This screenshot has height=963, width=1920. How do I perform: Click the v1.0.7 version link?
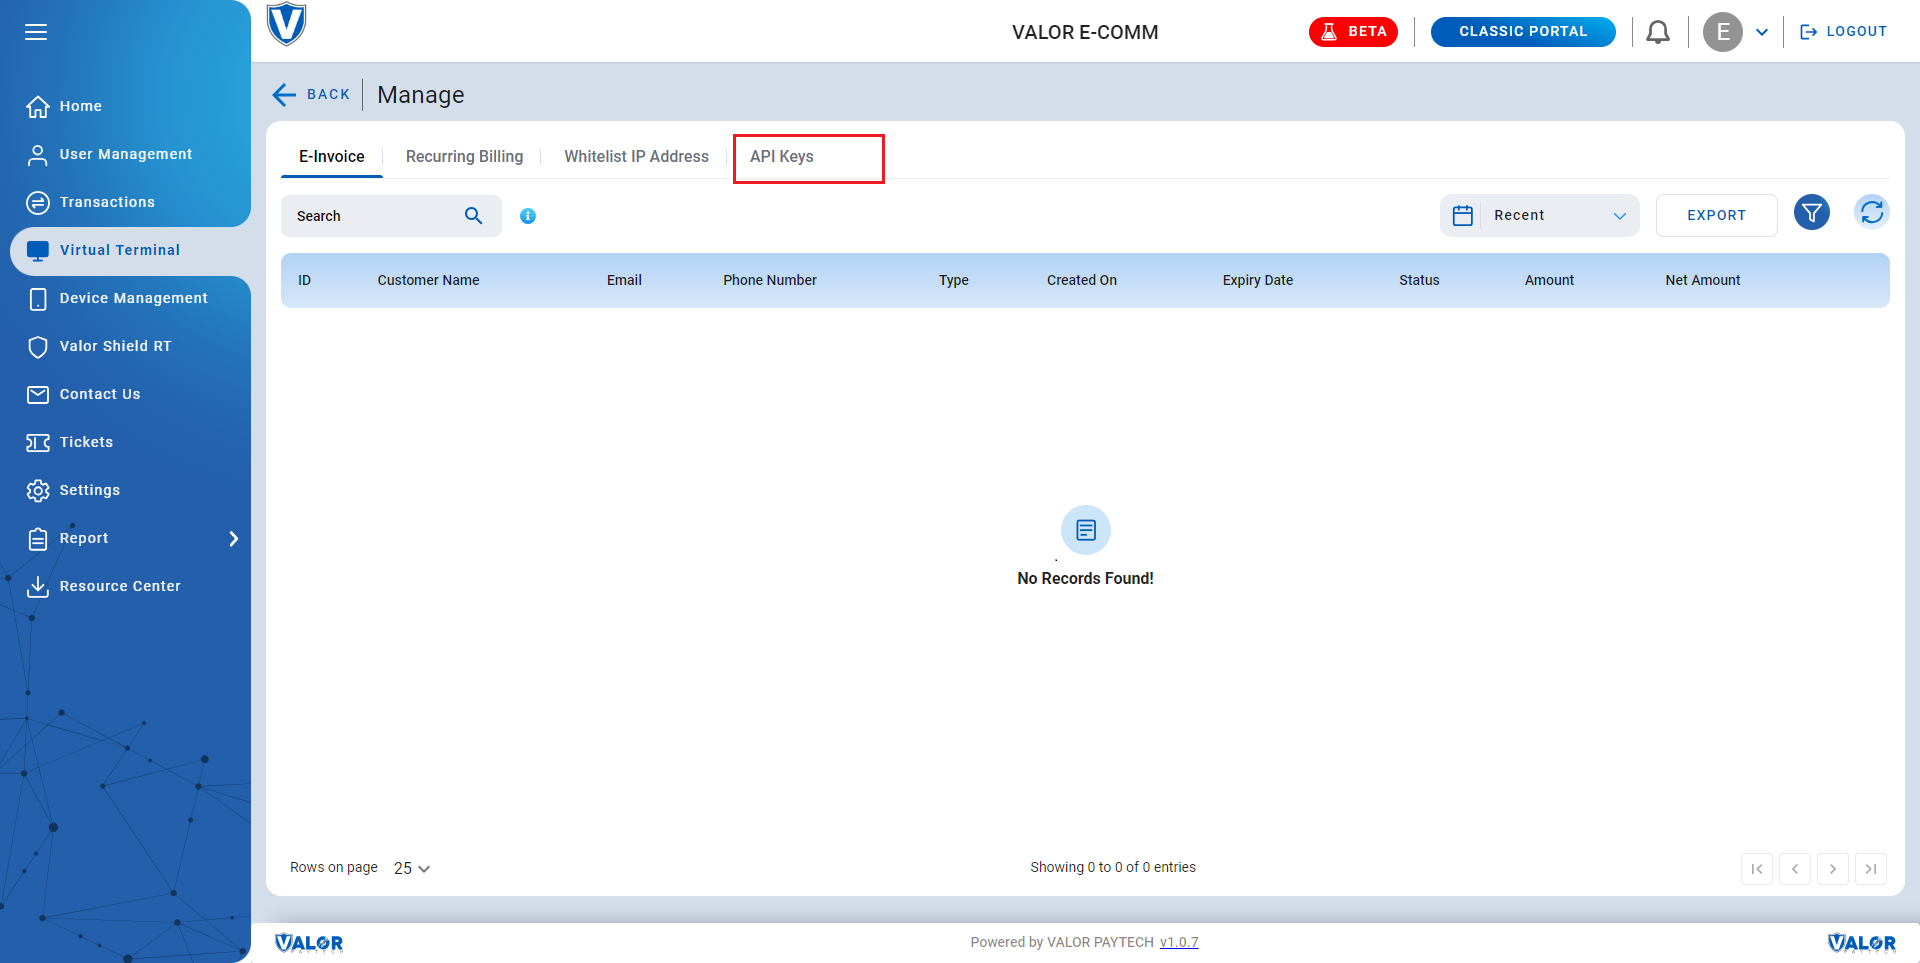coord(1179,942)
